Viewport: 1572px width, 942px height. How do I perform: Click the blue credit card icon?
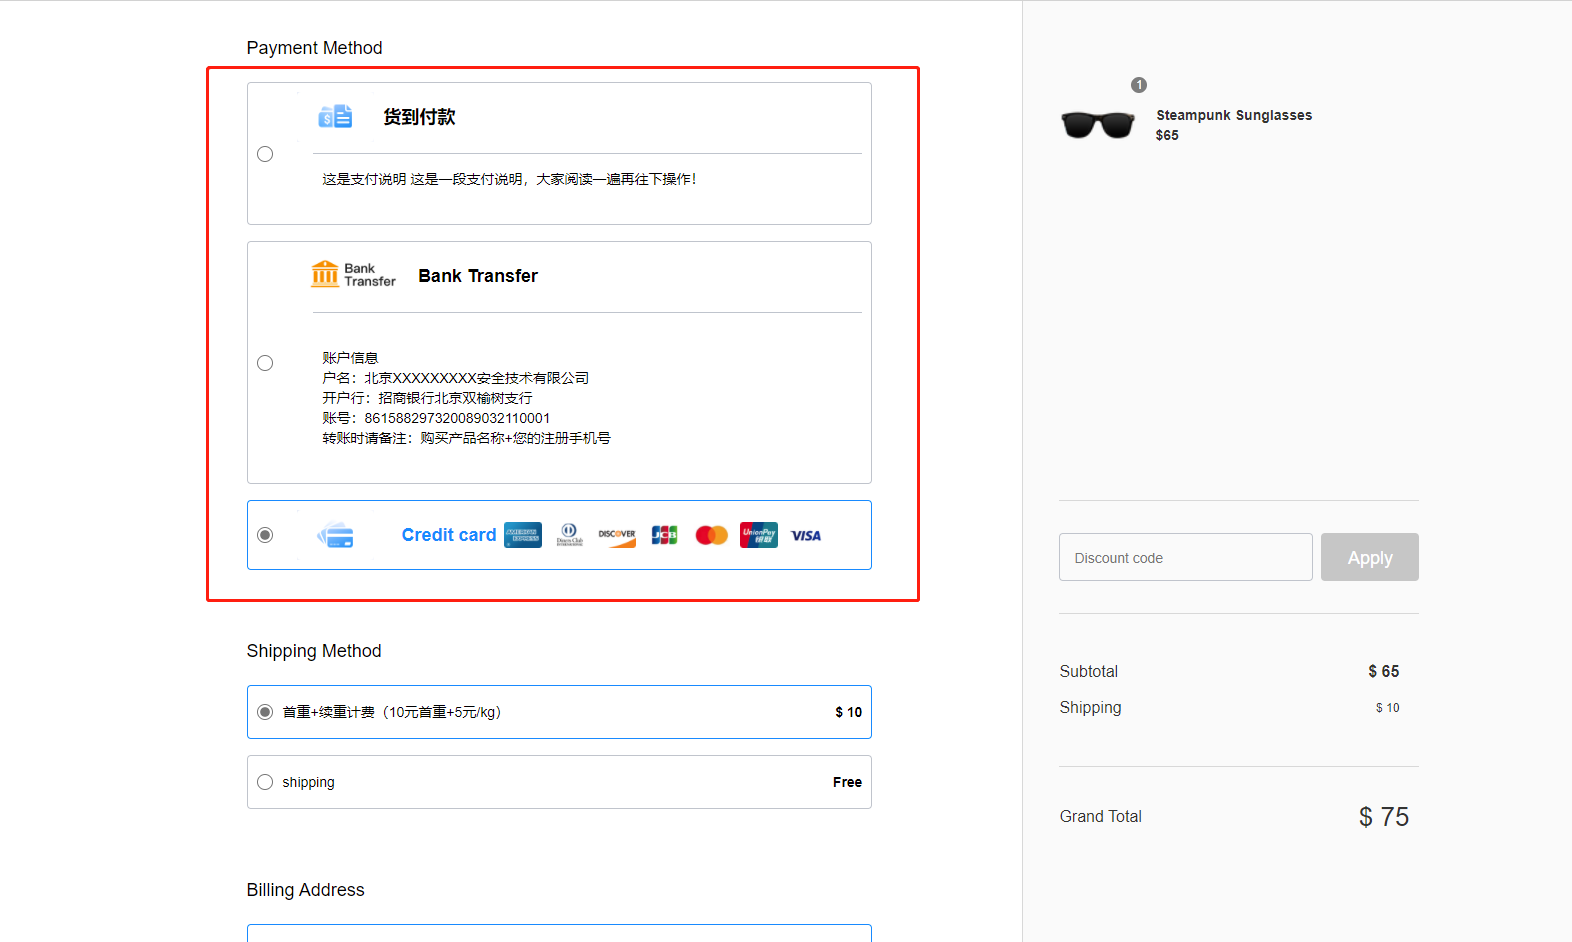[x=336, y=536]
